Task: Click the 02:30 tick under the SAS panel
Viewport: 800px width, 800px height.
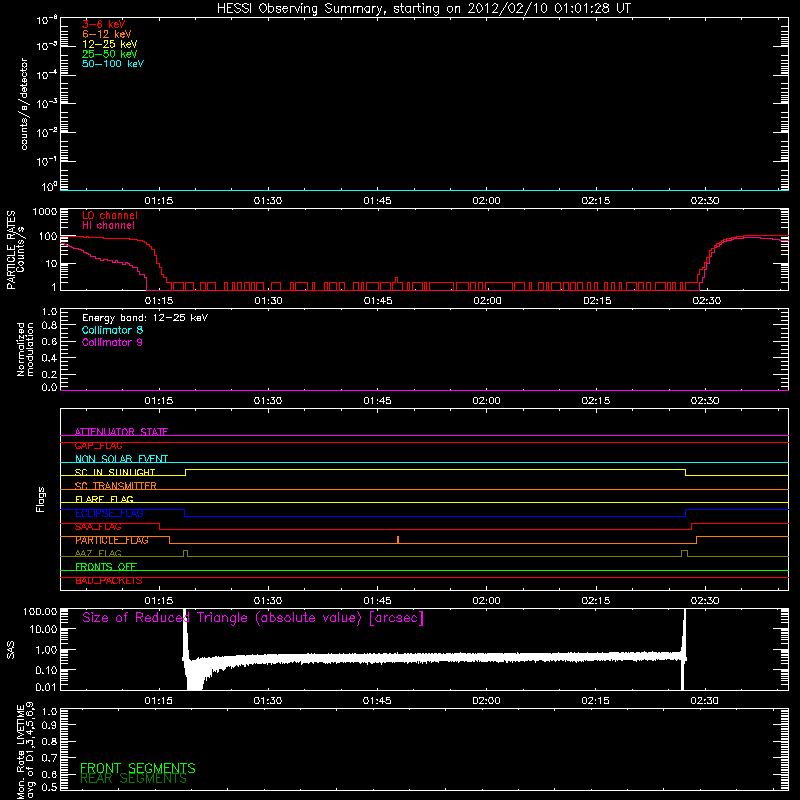Action: (x=705, y=701)
